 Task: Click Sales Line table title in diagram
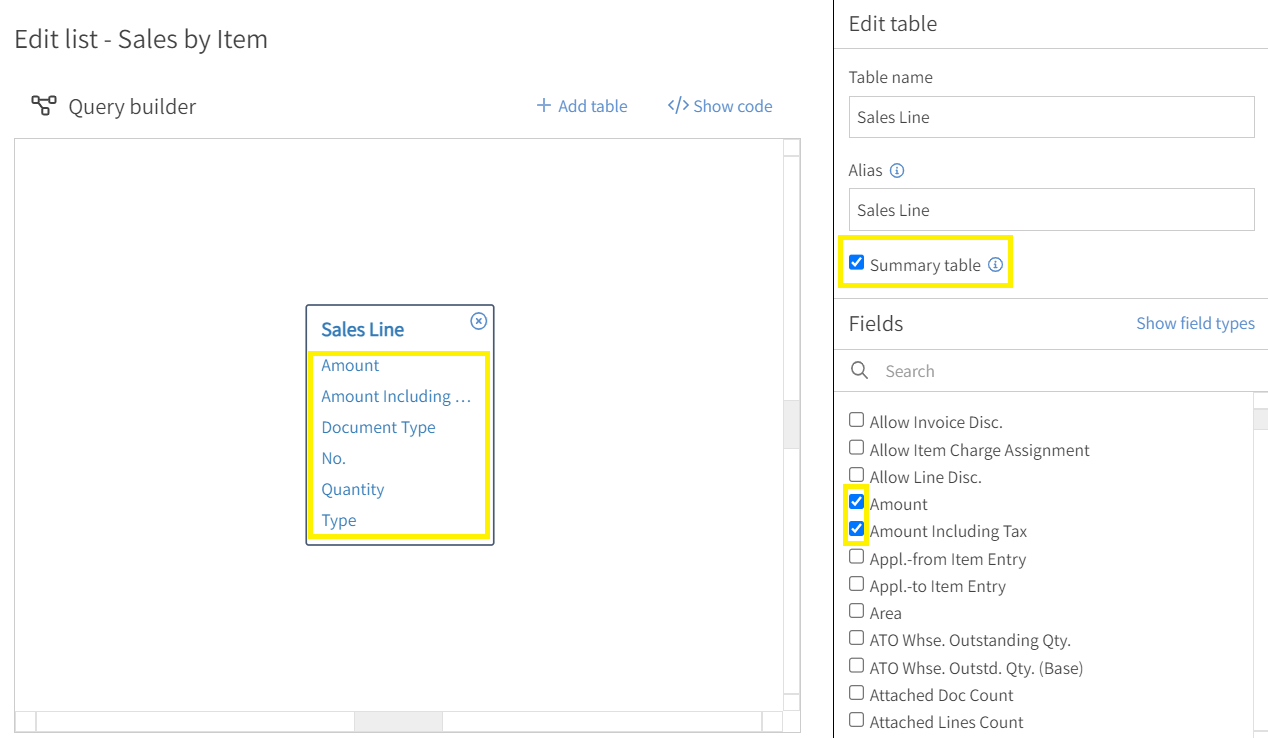(362, 329)
